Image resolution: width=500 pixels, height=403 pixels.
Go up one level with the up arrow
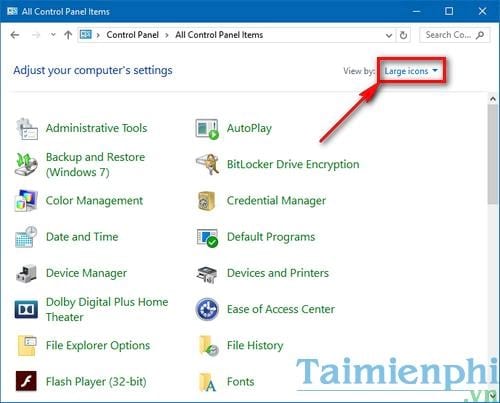(68, 35)
